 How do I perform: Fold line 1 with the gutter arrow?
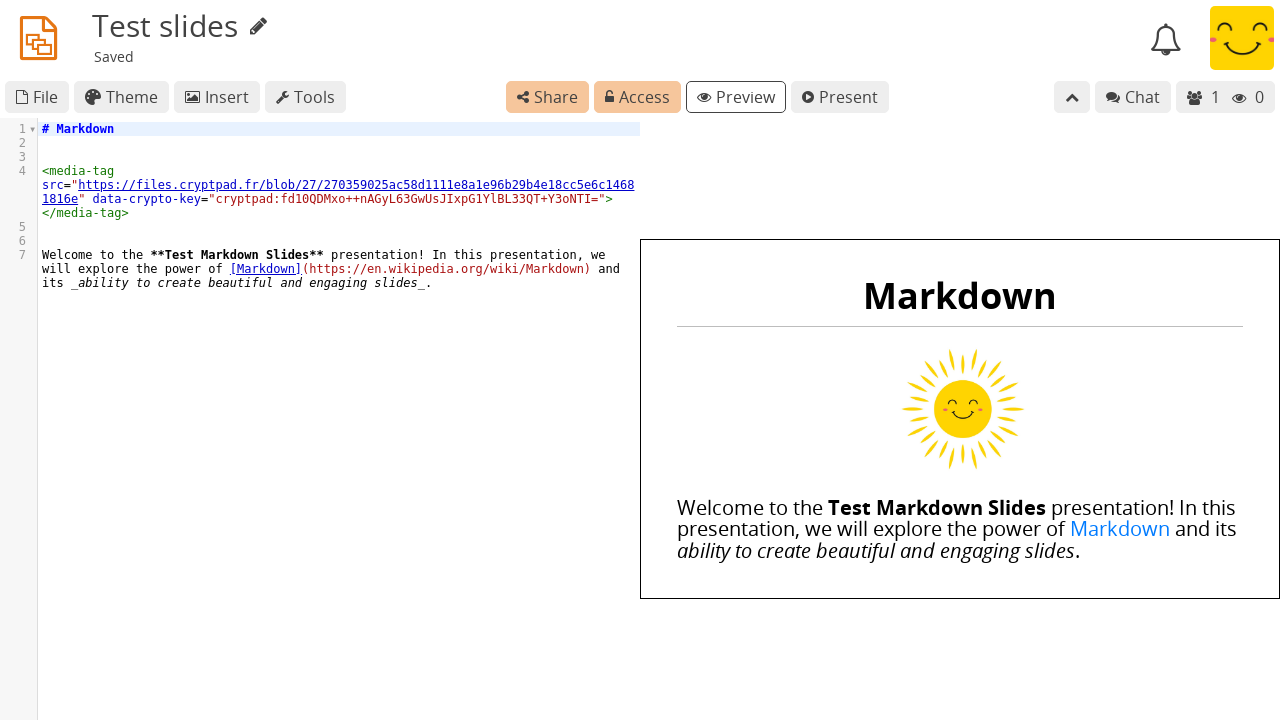[x=32, y=129]
